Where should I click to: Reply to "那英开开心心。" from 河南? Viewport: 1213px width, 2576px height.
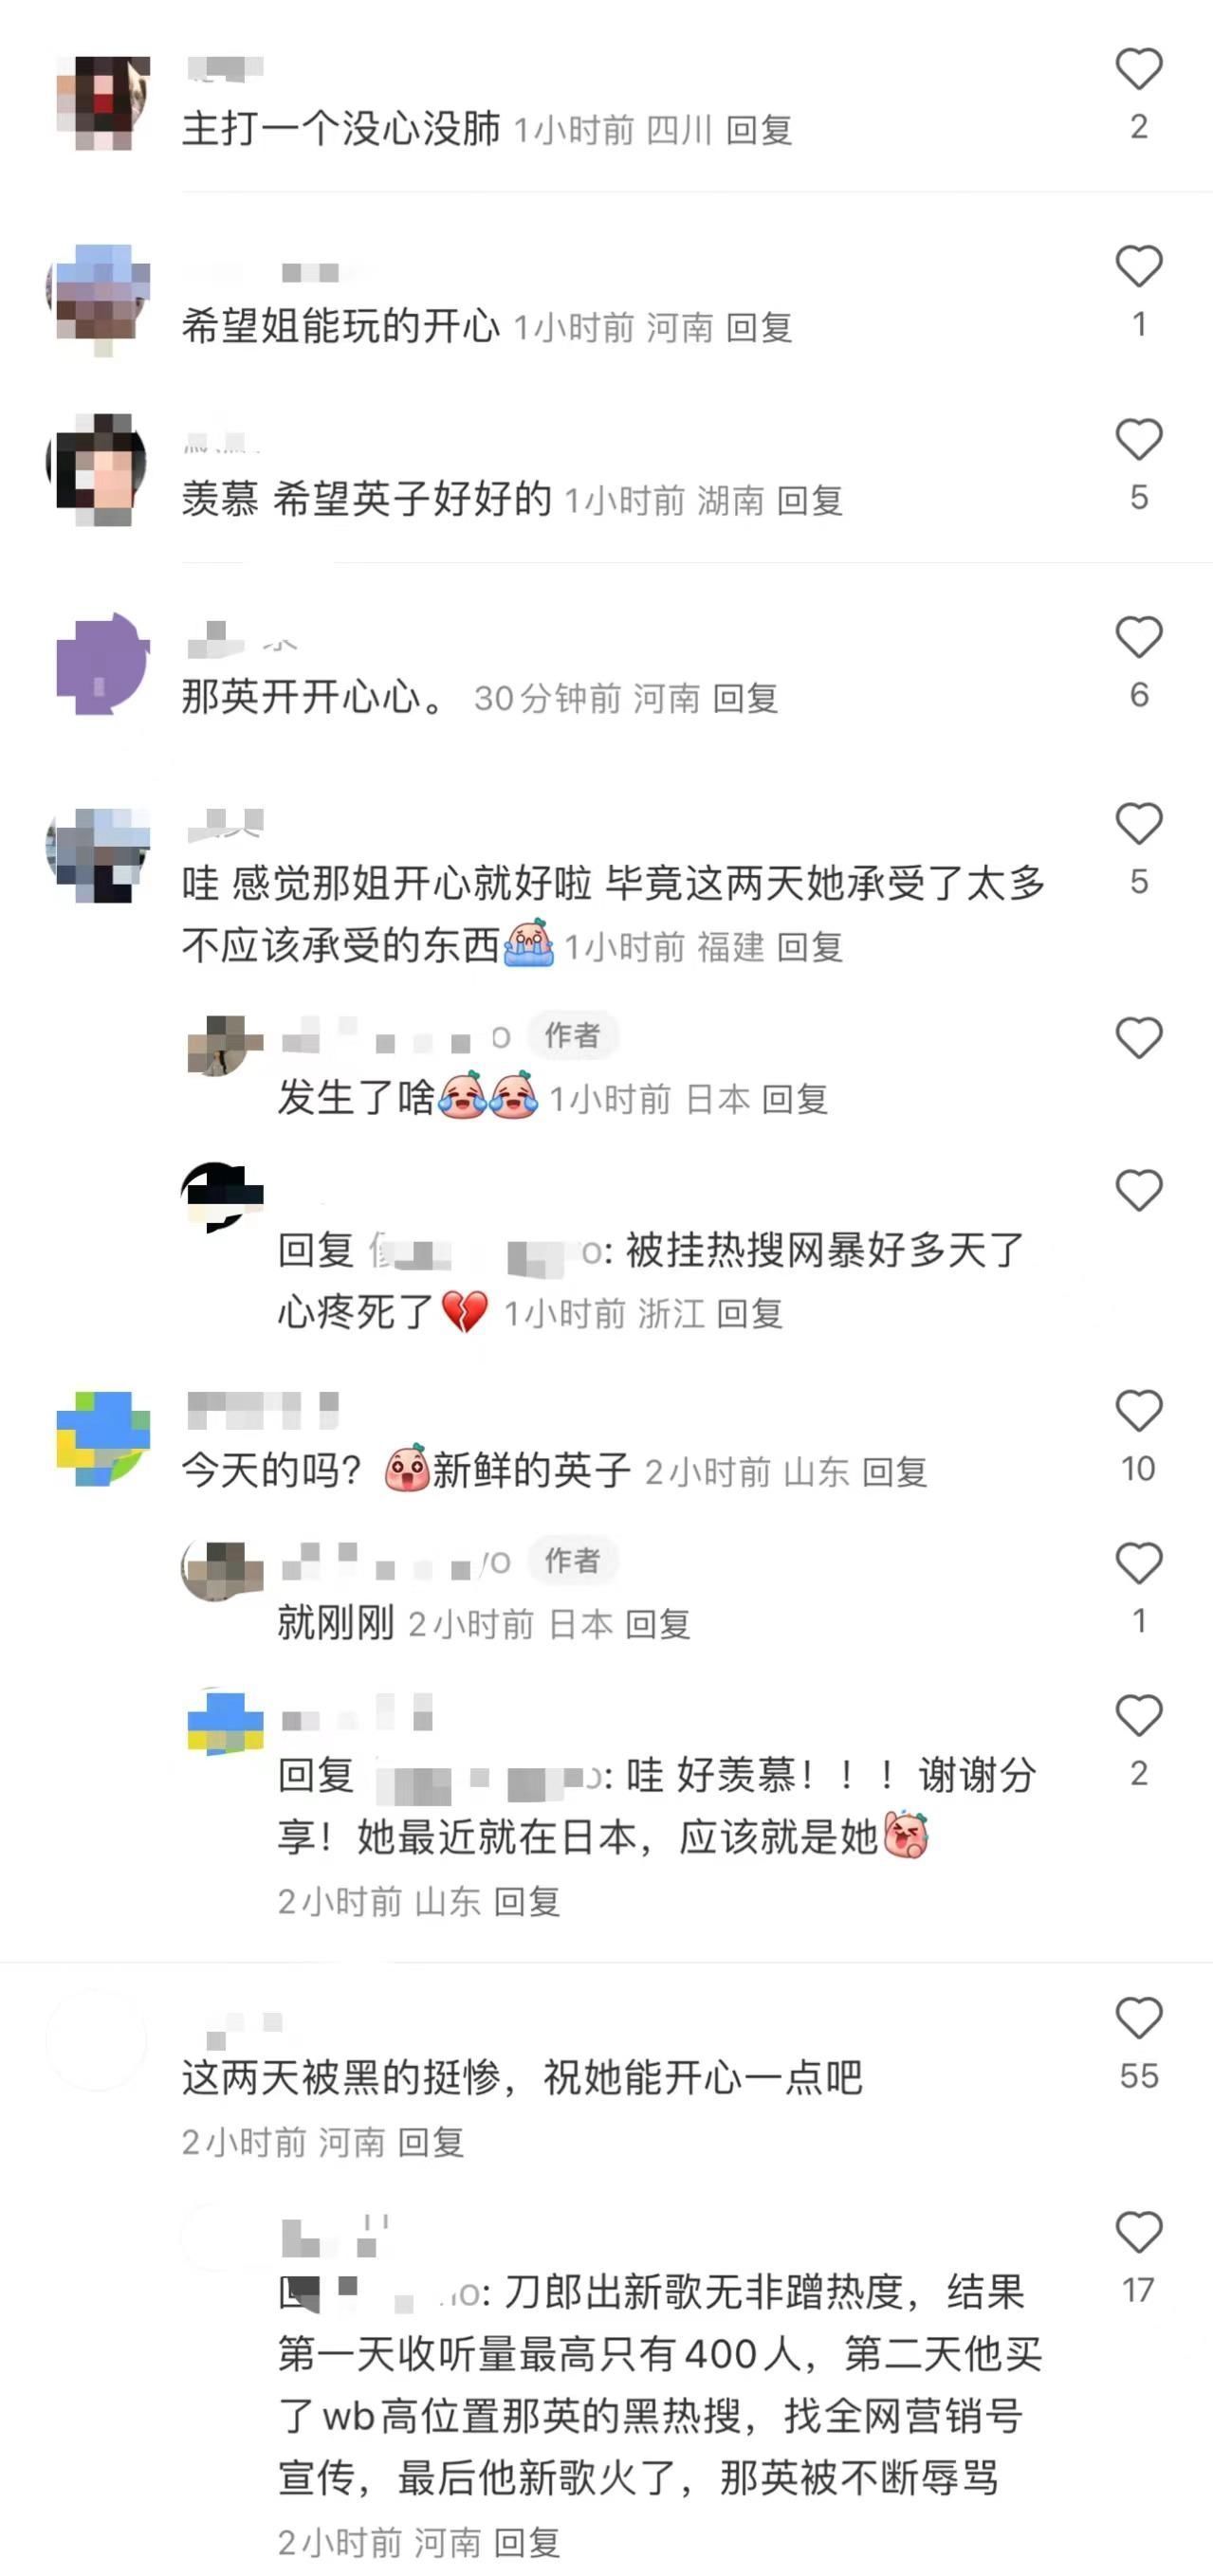click(746, 698)
